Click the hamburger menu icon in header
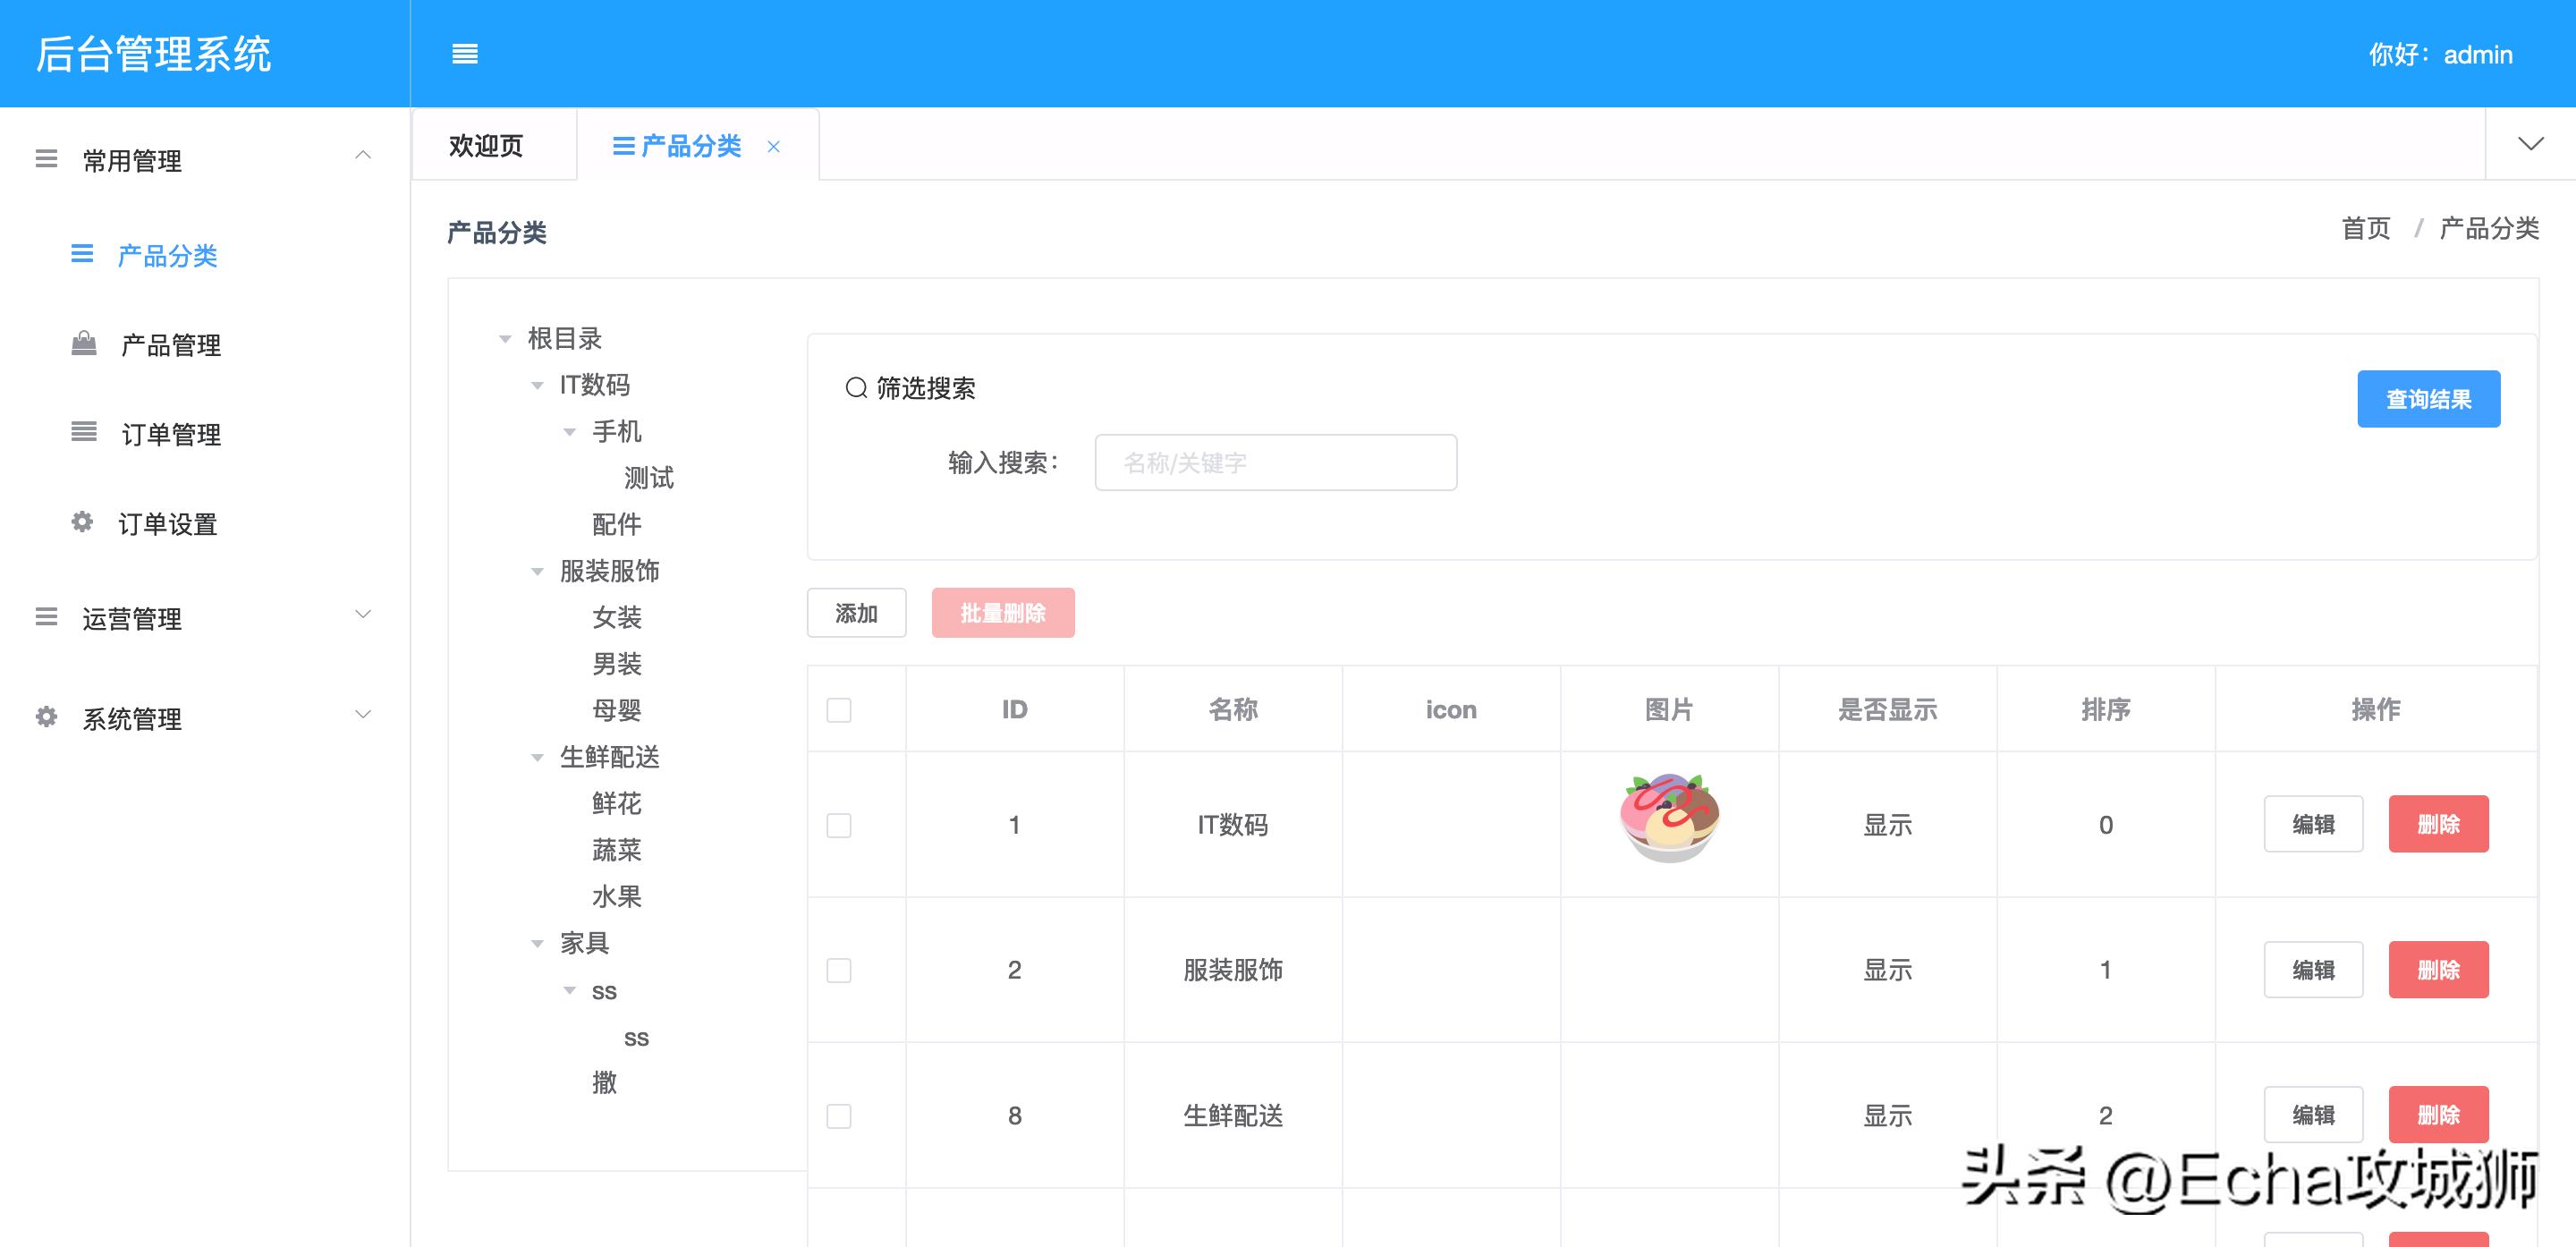The height and width of the screenshot is (1247, 2576). tap(466, 54)
